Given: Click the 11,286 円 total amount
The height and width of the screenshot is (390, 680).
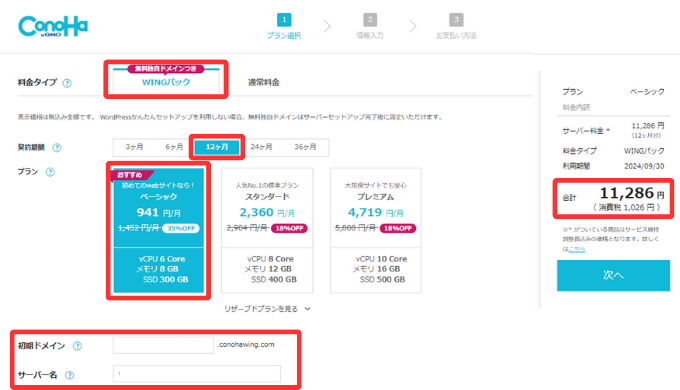Looking at the screenshot, I should [632, 193].
